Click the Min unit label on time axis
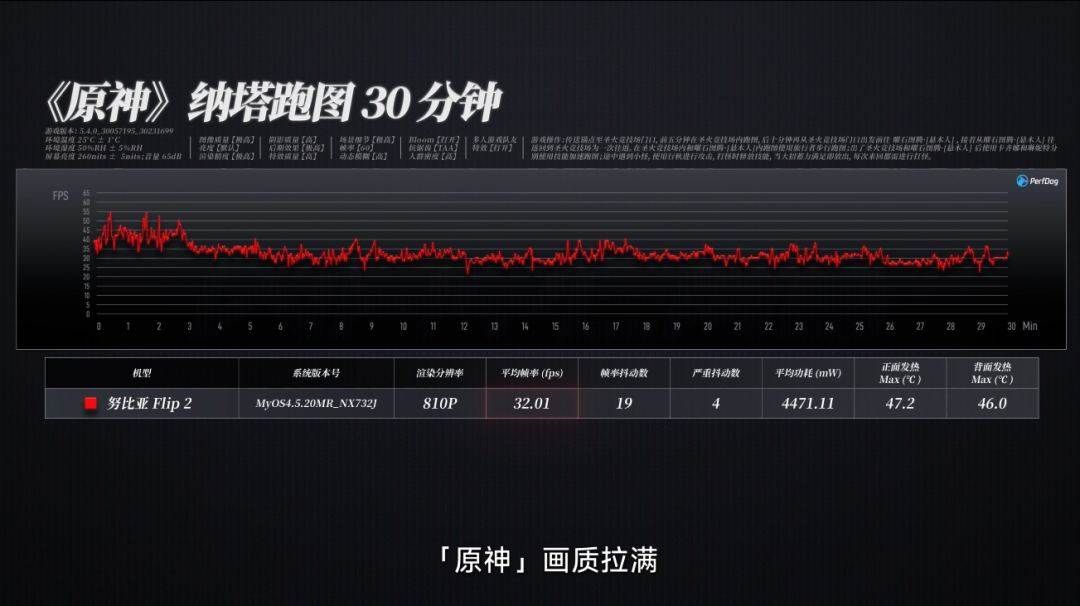Image resolution: width=1080 pixels, height=606 pixels. [x=1030, y=326]
